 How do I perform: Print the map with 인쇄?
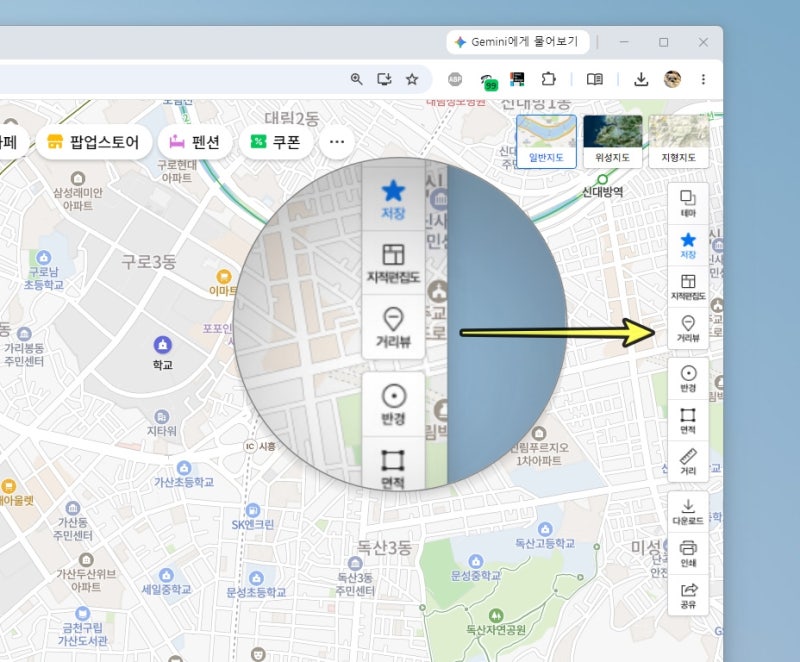(688, 554)
